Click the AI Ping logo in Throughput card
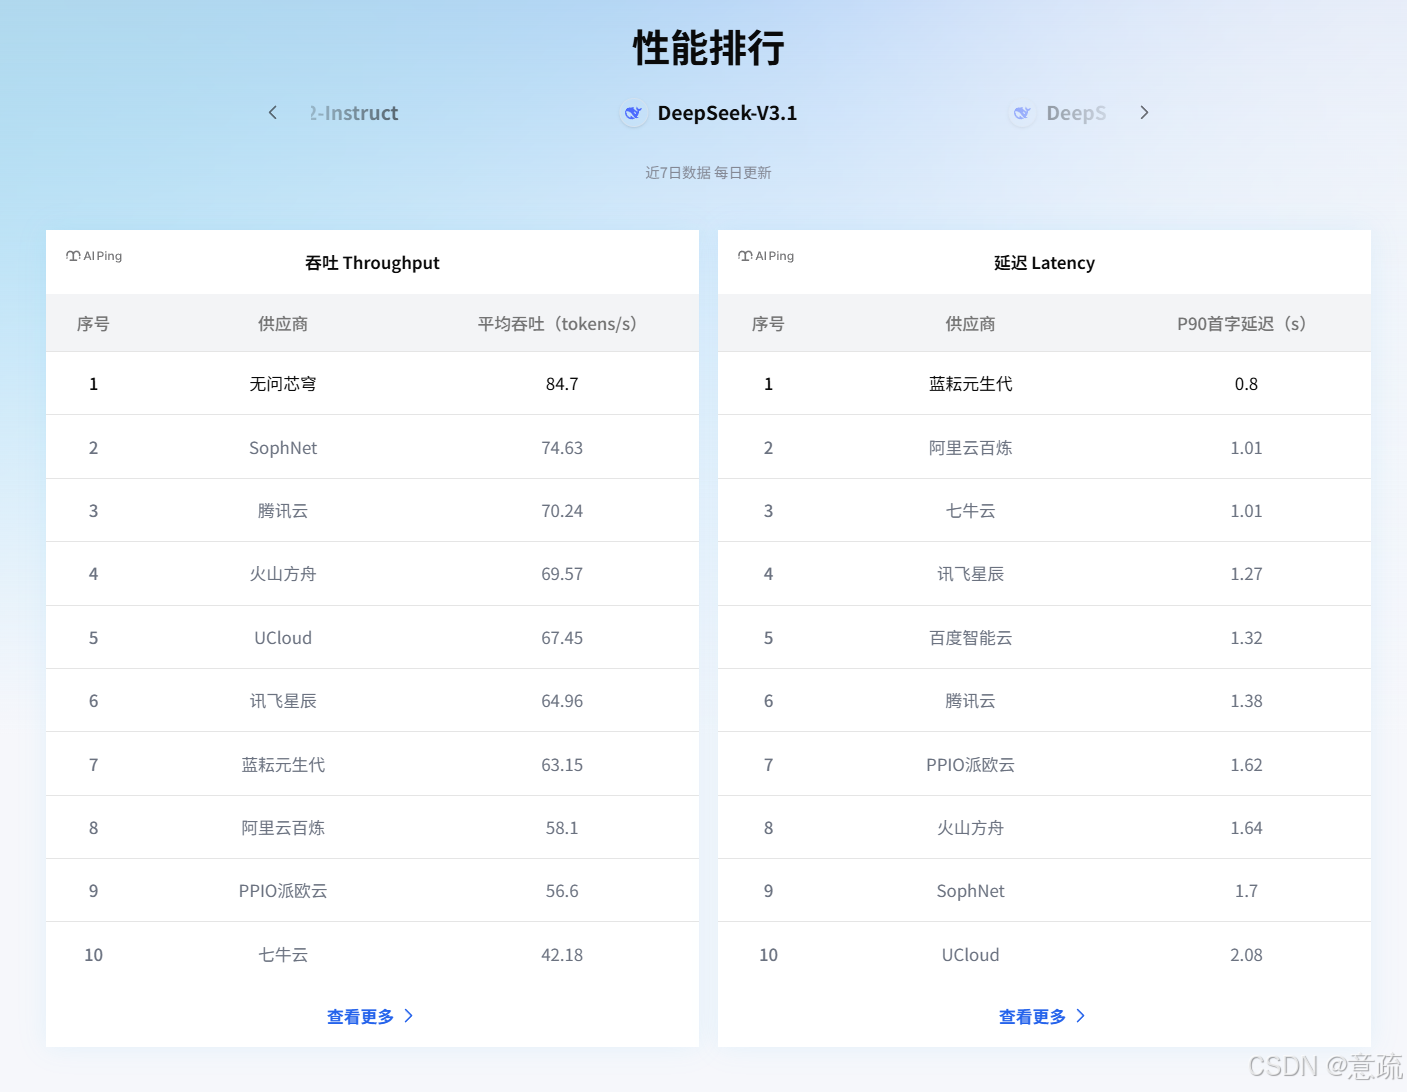The image size is (1407, 1092). coord(94,256)
